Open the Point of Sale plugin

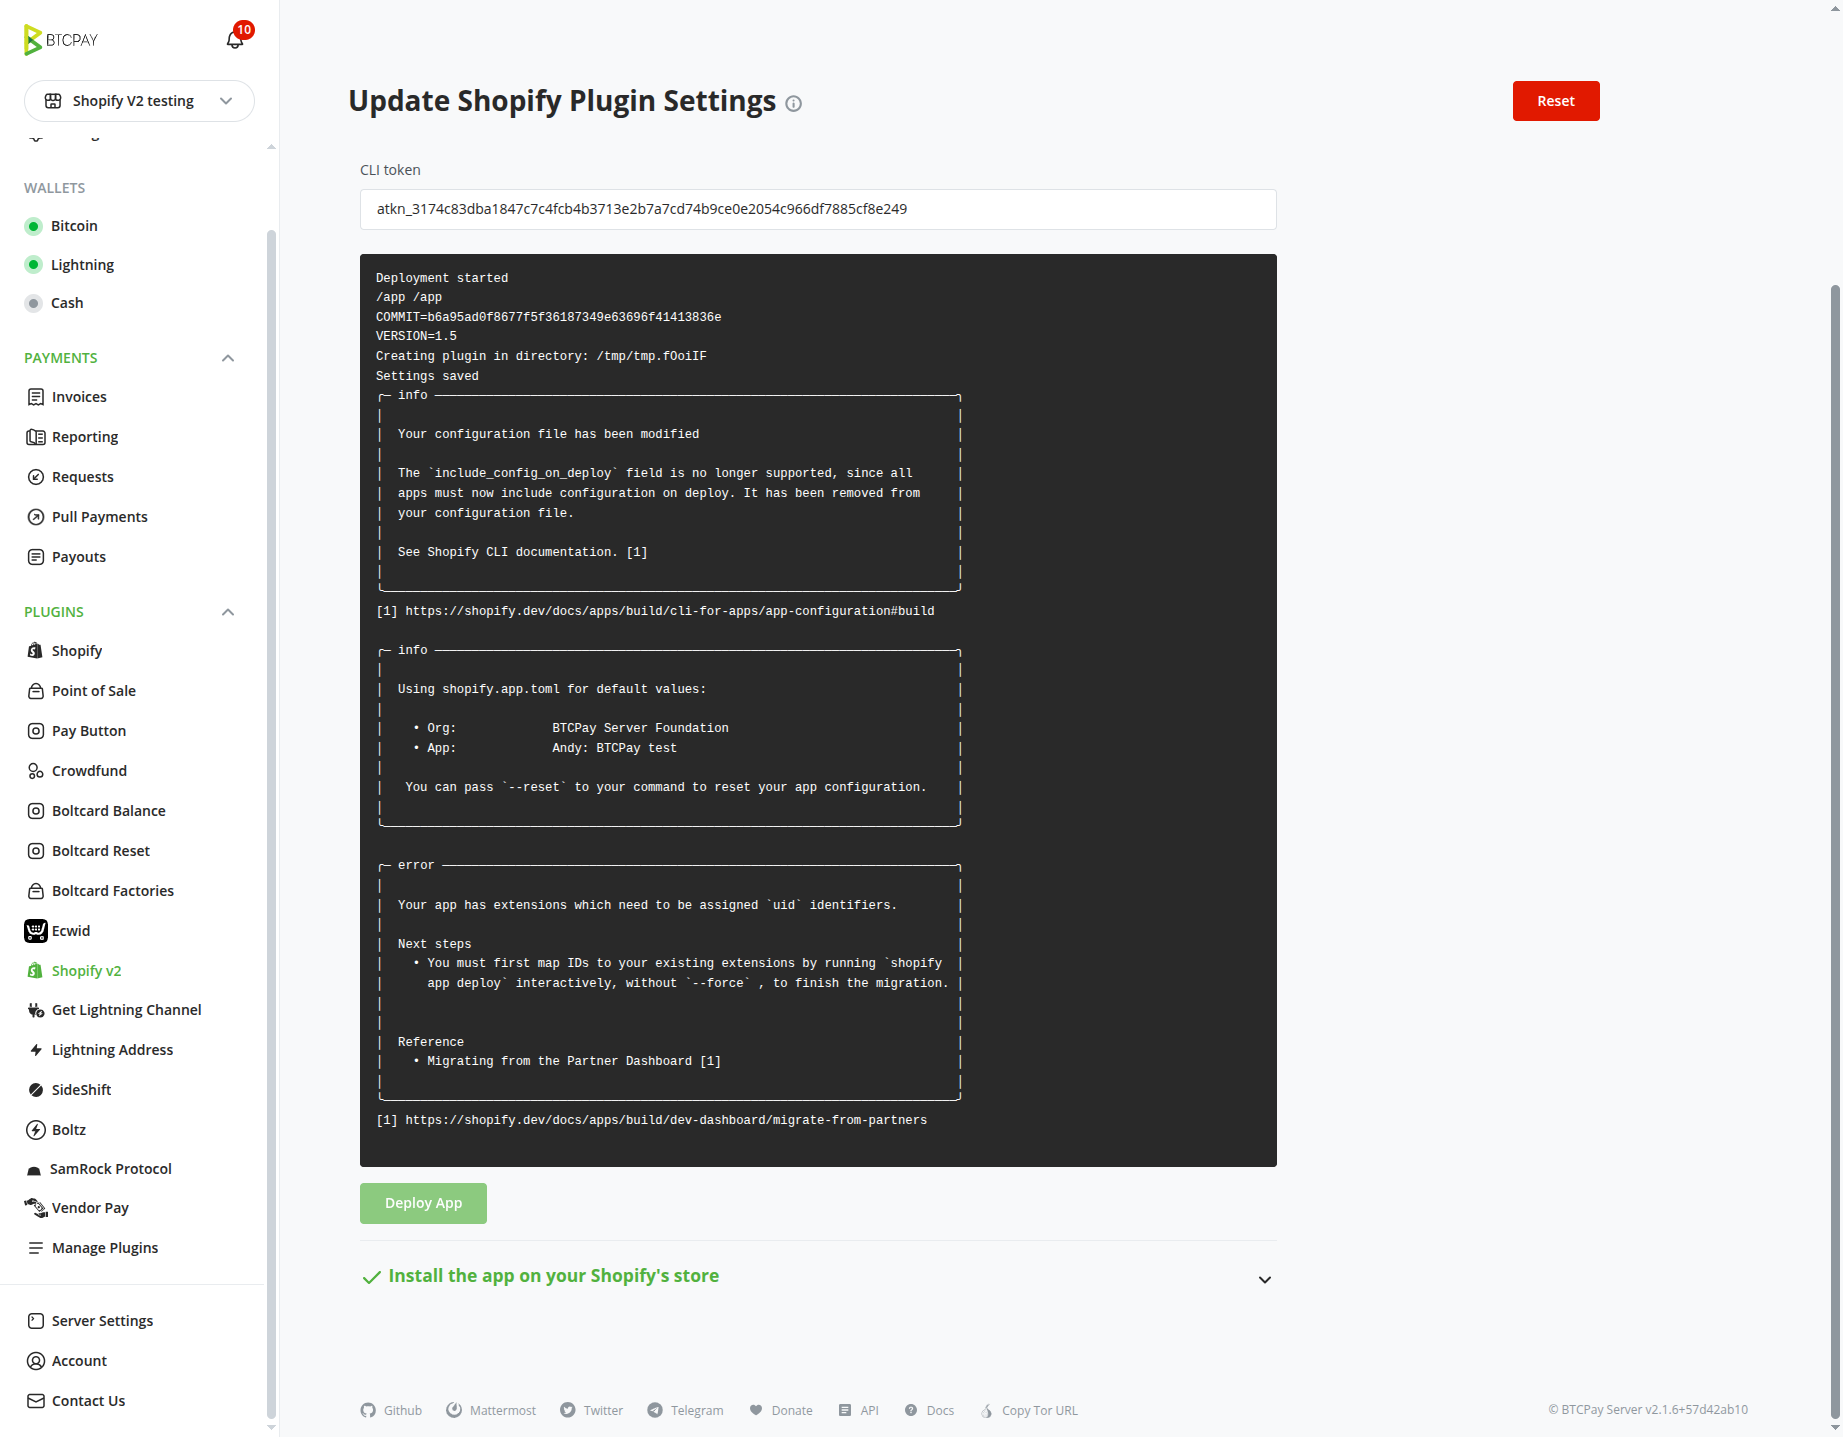[93, 690]
